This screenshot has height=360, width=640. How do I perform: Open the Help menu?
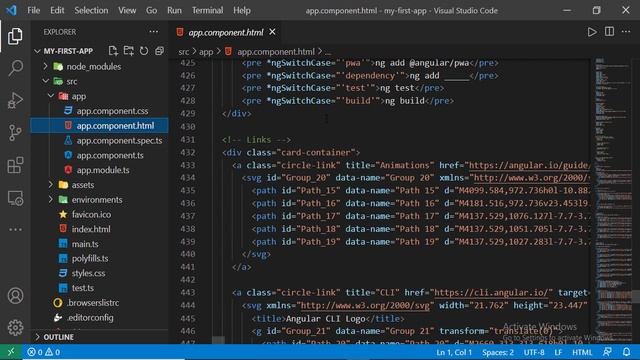242,10
